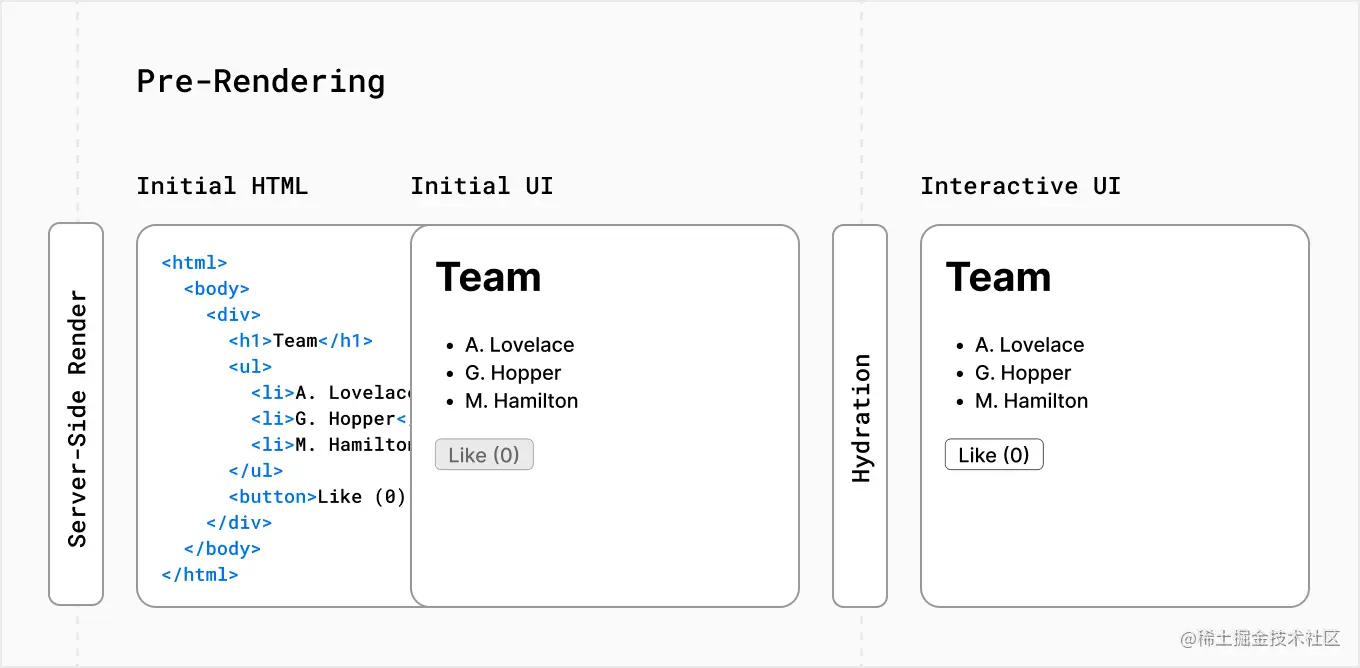Click the 稀土掘金技术社区 watermark
Viewport: 1360px width, 668px height.
point(1259,639)
